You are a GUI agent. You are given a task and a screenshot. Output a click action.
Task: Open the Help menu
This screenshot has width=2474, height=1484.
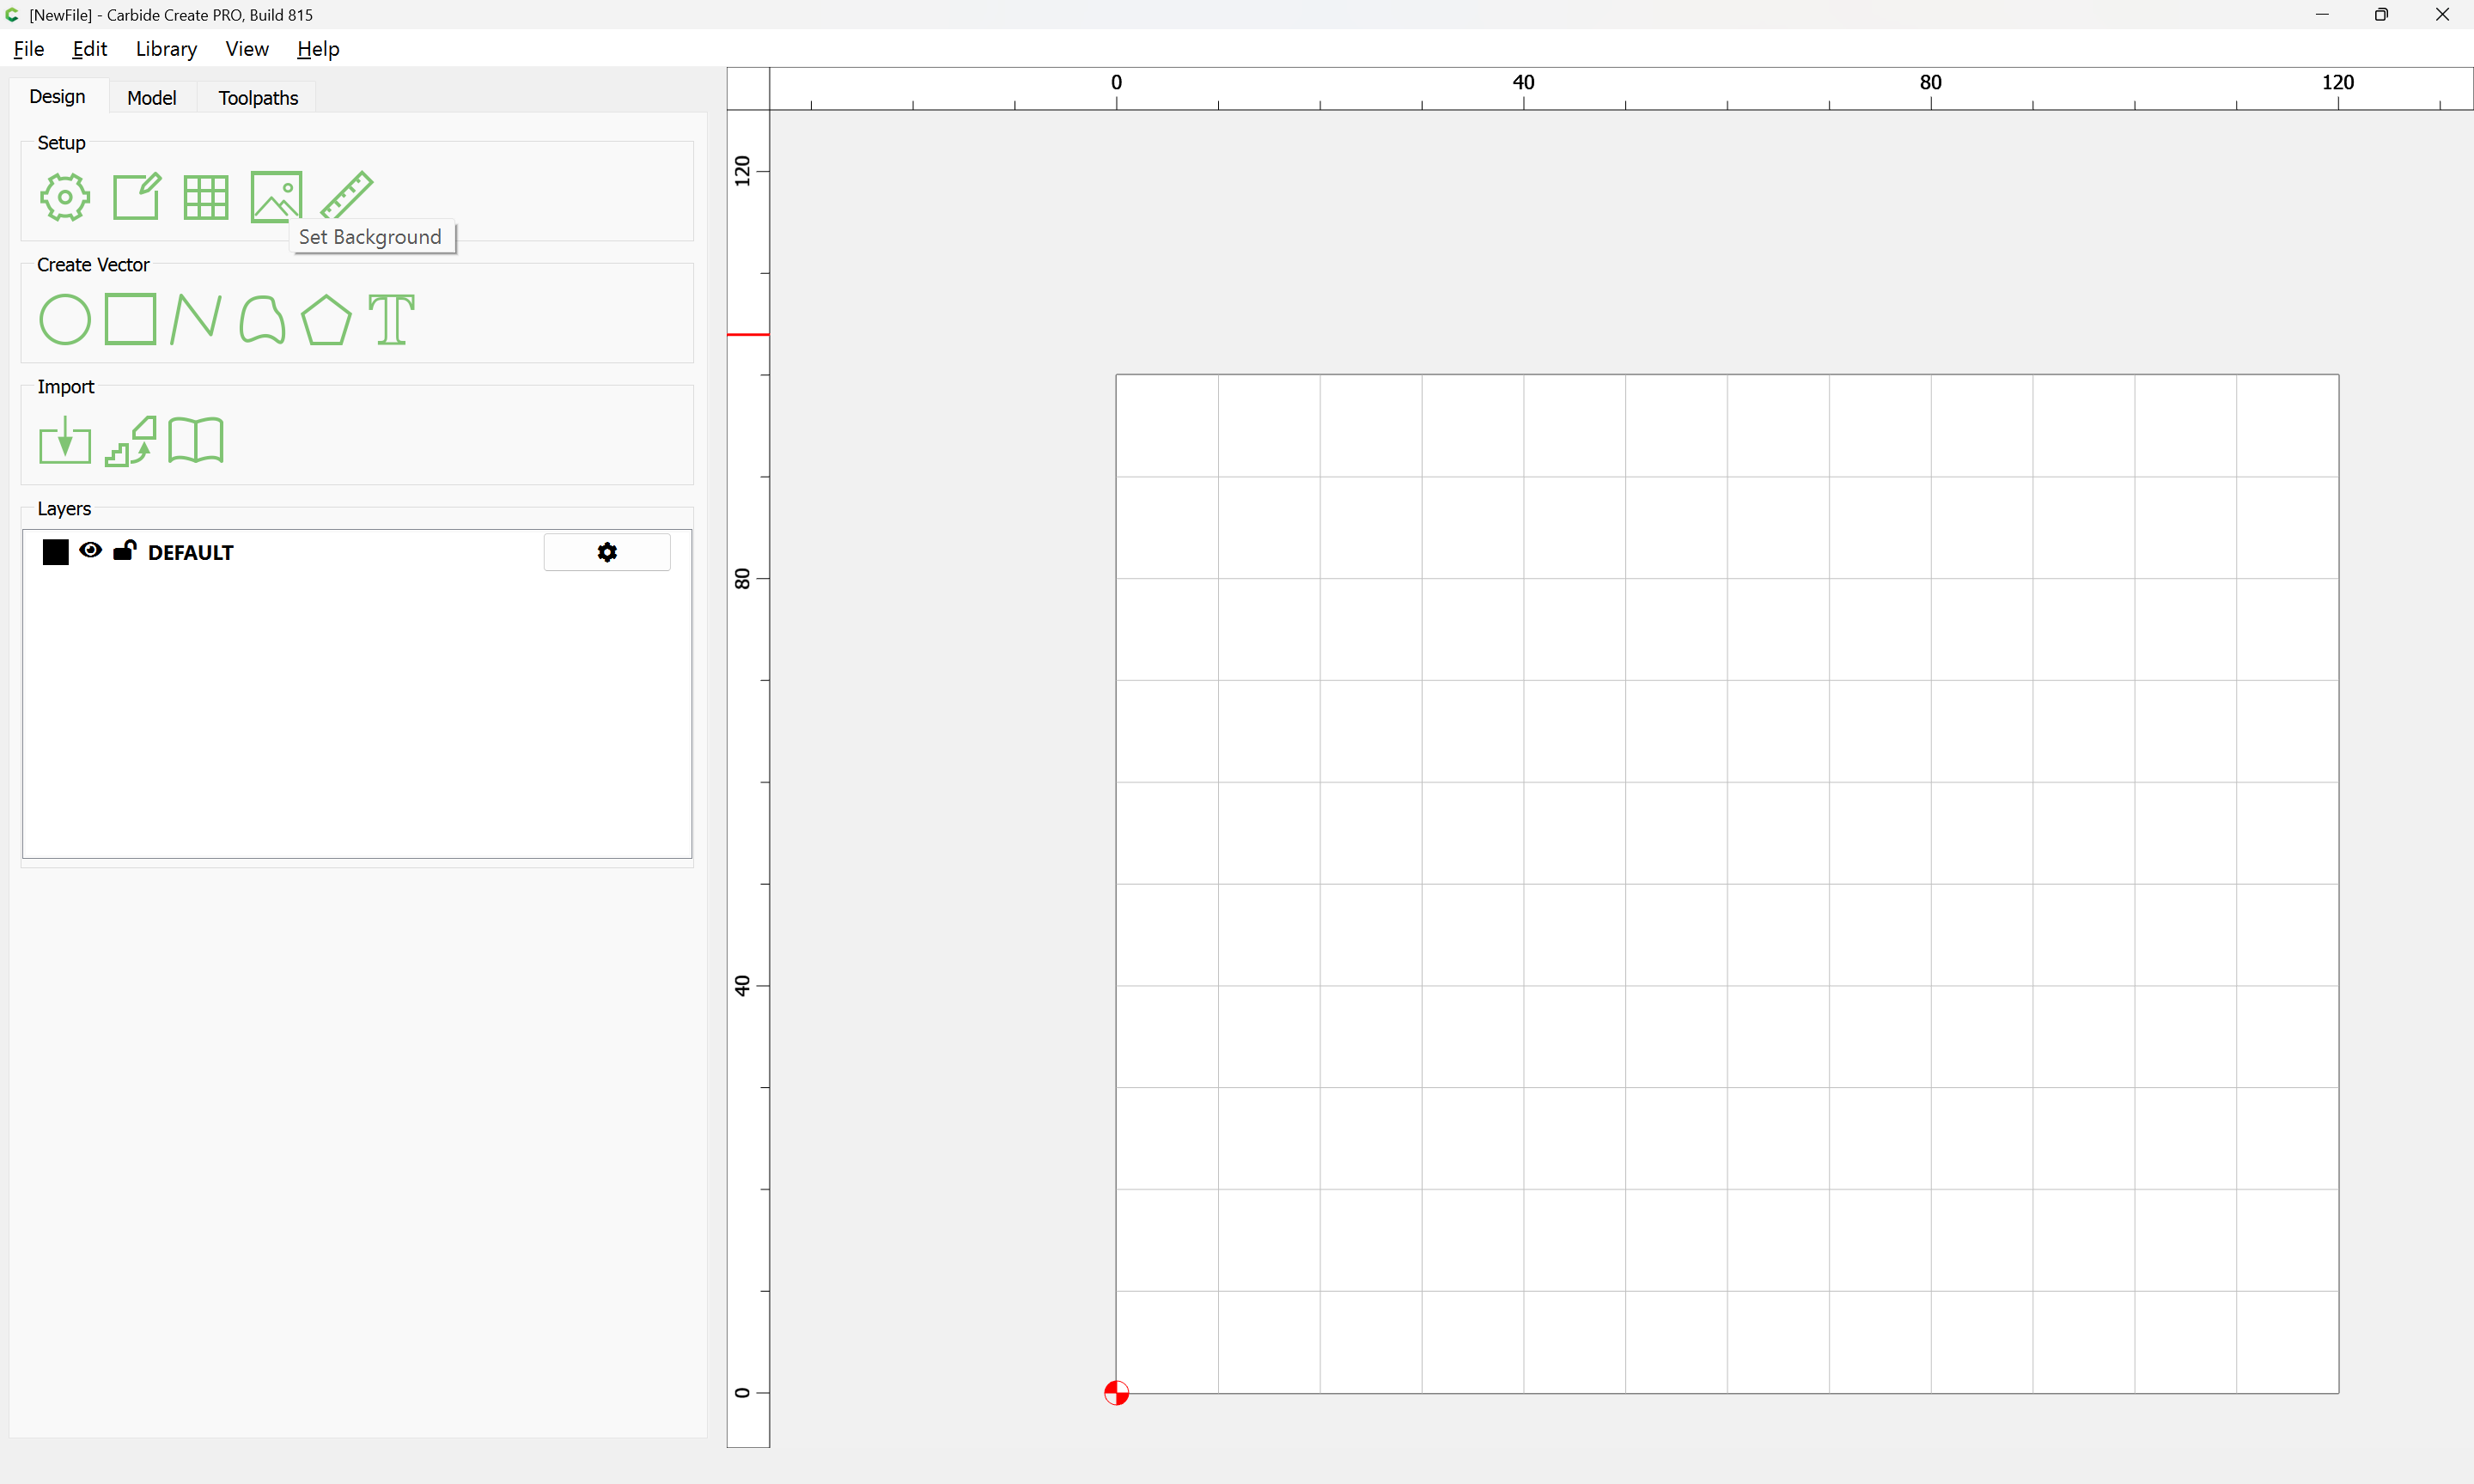pos(318,49)
